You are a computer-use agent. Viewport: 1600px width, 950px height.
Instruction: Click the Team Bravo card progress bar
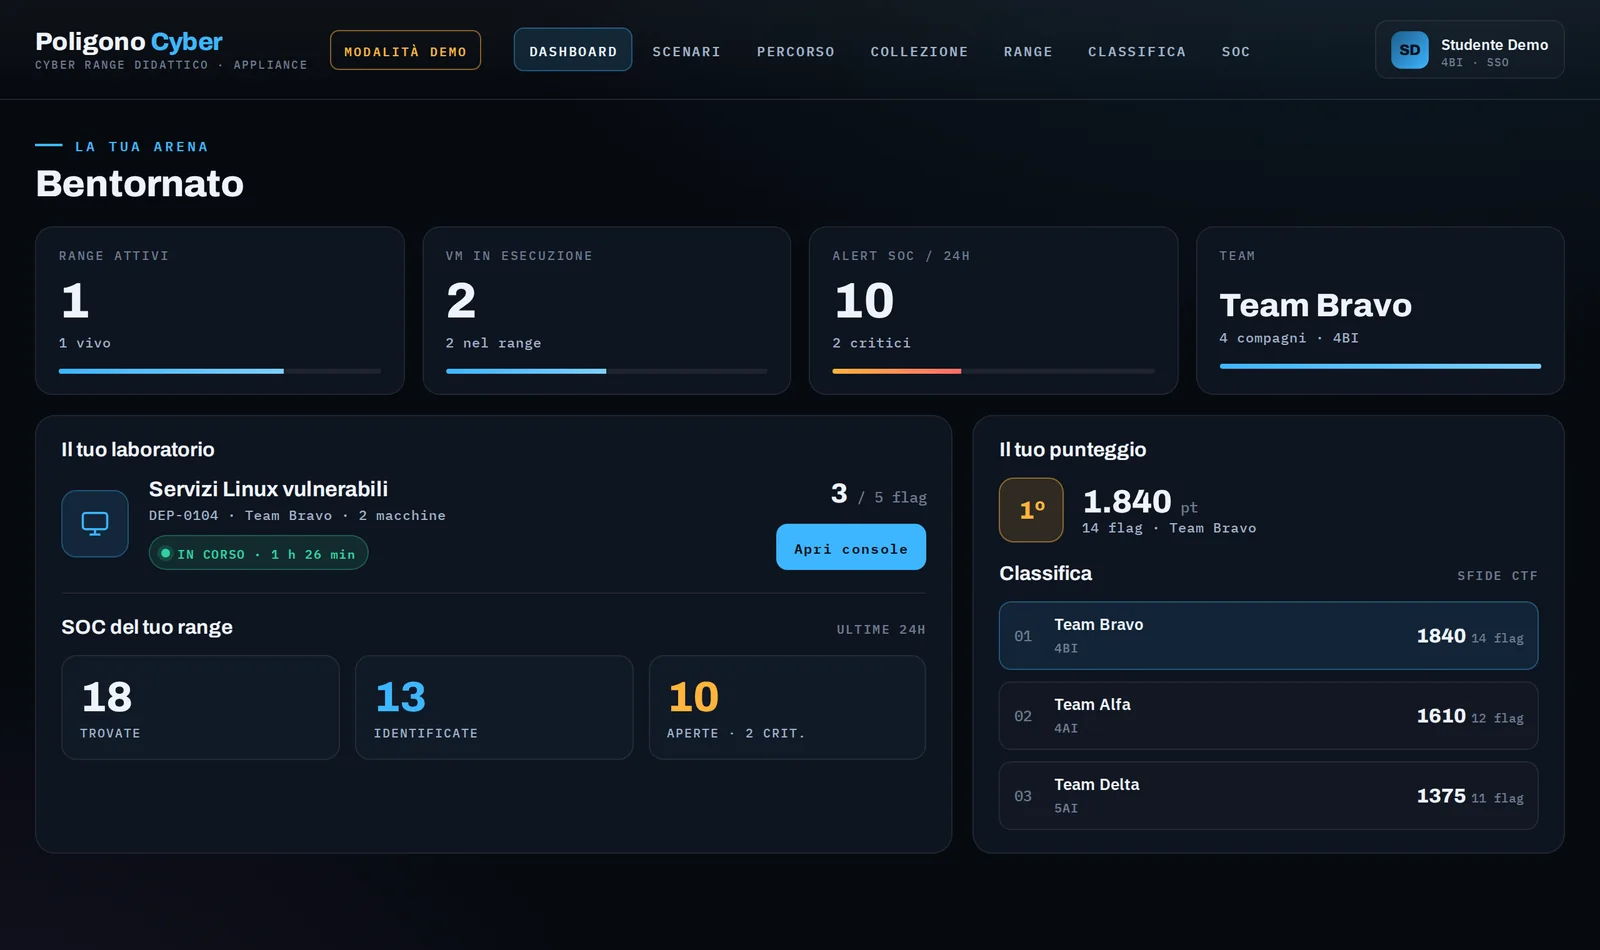[x=1380, y=366]
